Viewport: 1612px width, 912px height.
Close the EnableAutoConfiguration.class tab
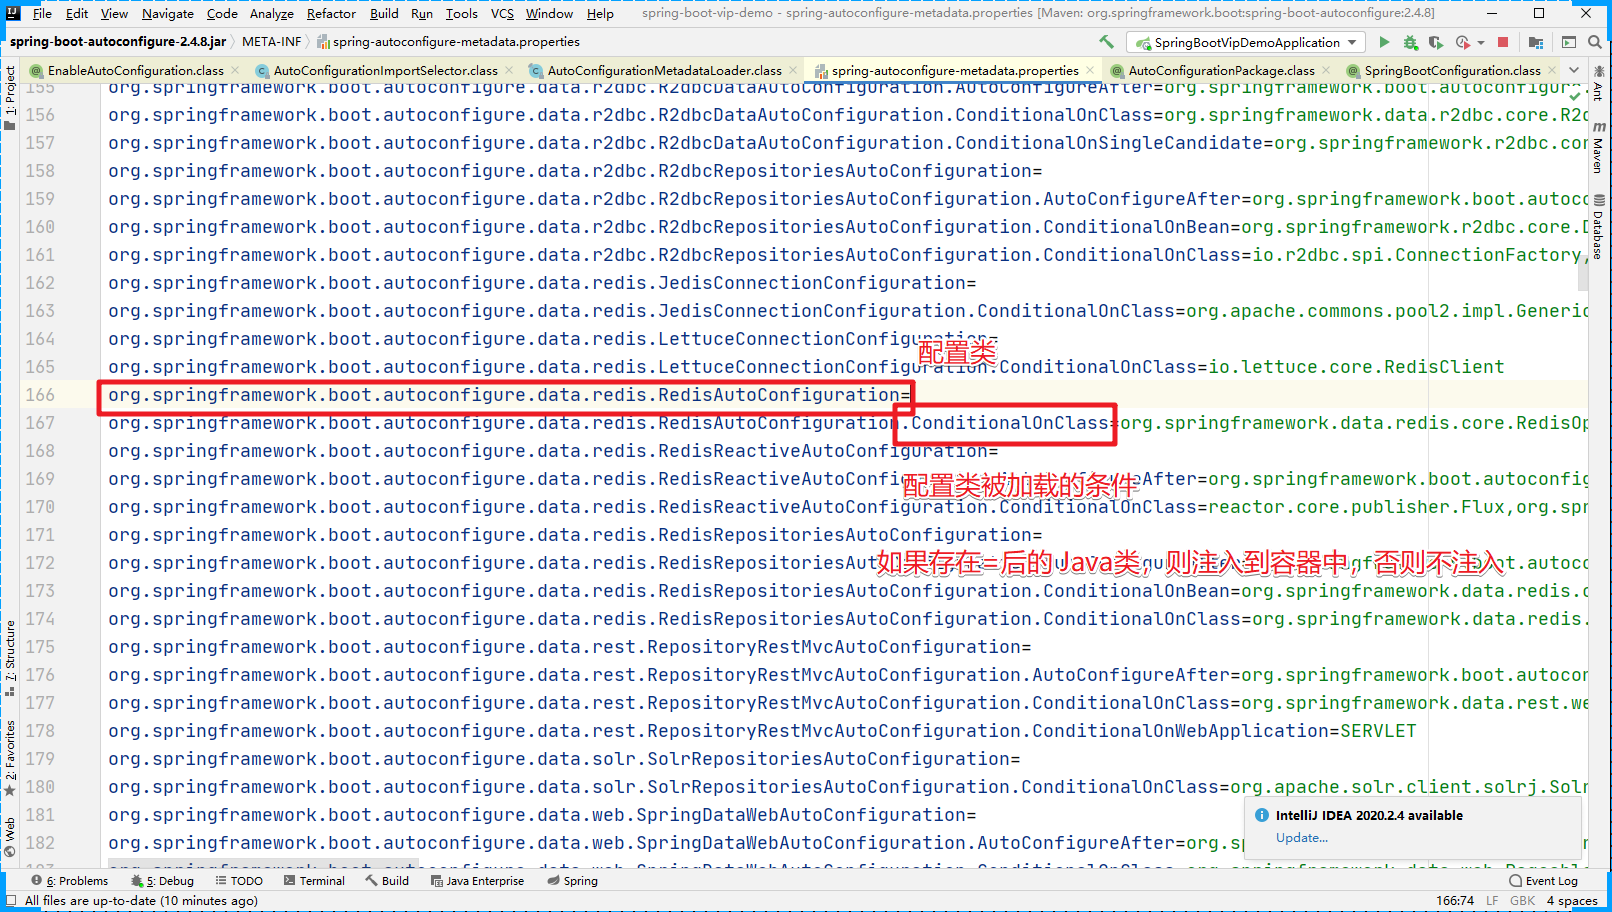pos(235,70)
